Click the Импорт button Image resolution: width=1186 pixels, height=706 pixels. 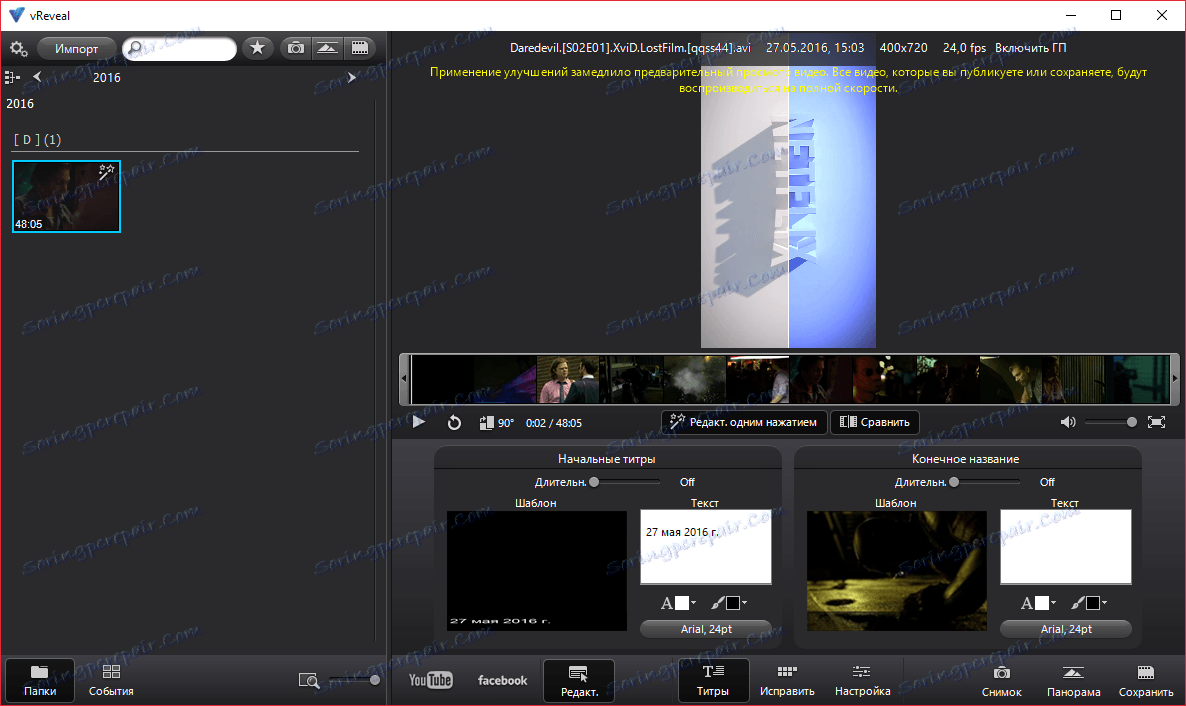(x=77, y=48)
